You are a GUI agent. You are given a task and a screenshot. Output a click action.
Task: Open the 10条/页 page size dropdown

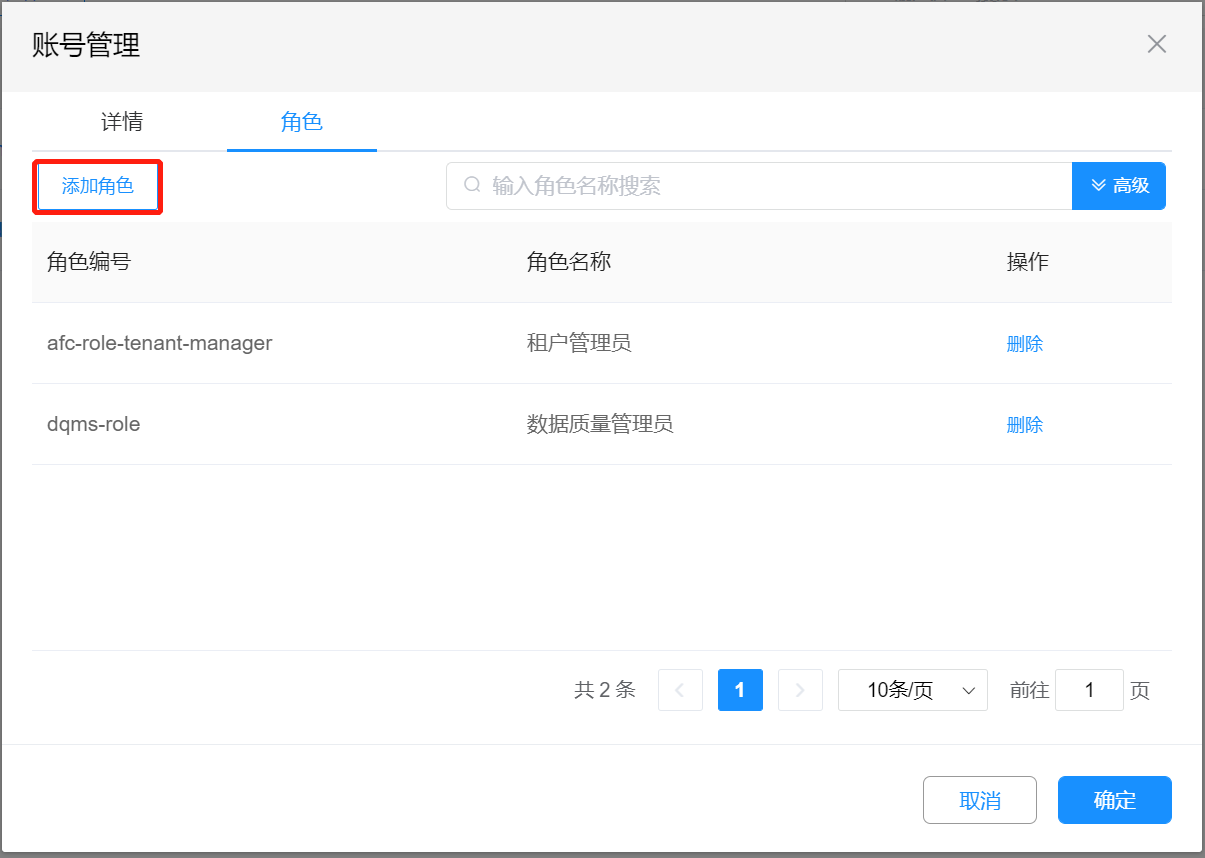pos(912,690)
